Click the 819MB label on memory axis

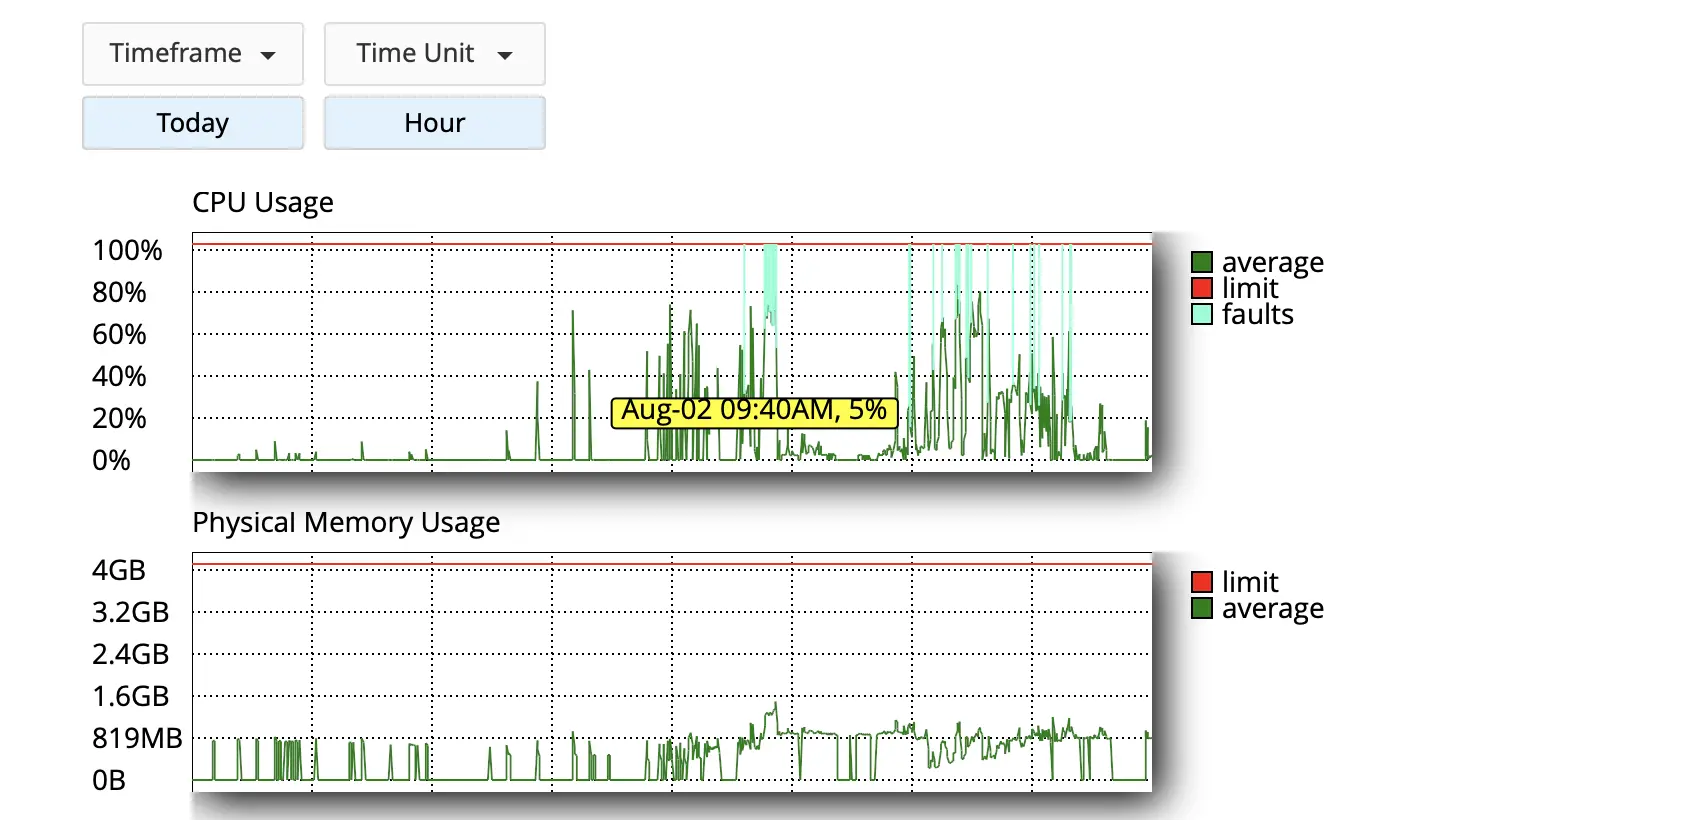coord(137,738)
